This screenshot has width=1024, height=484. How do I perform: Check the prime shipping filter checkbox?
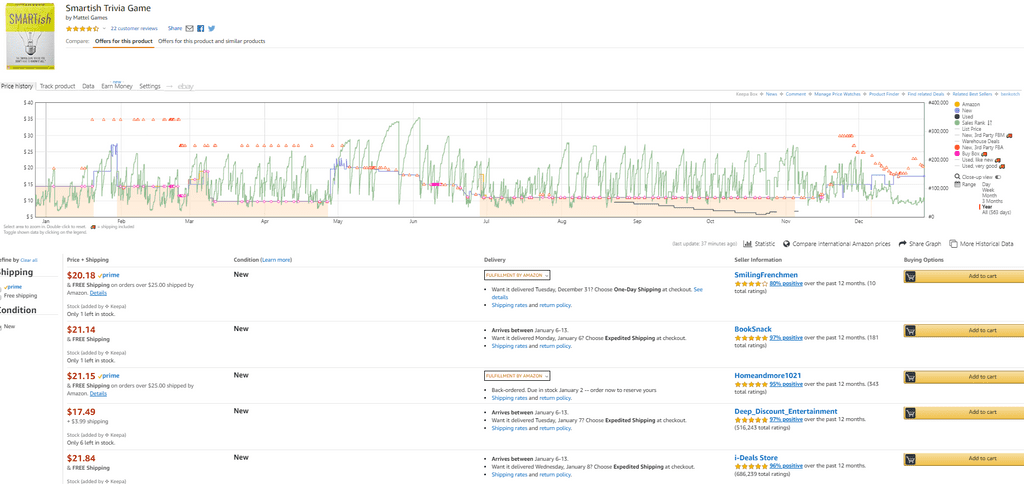1,287
